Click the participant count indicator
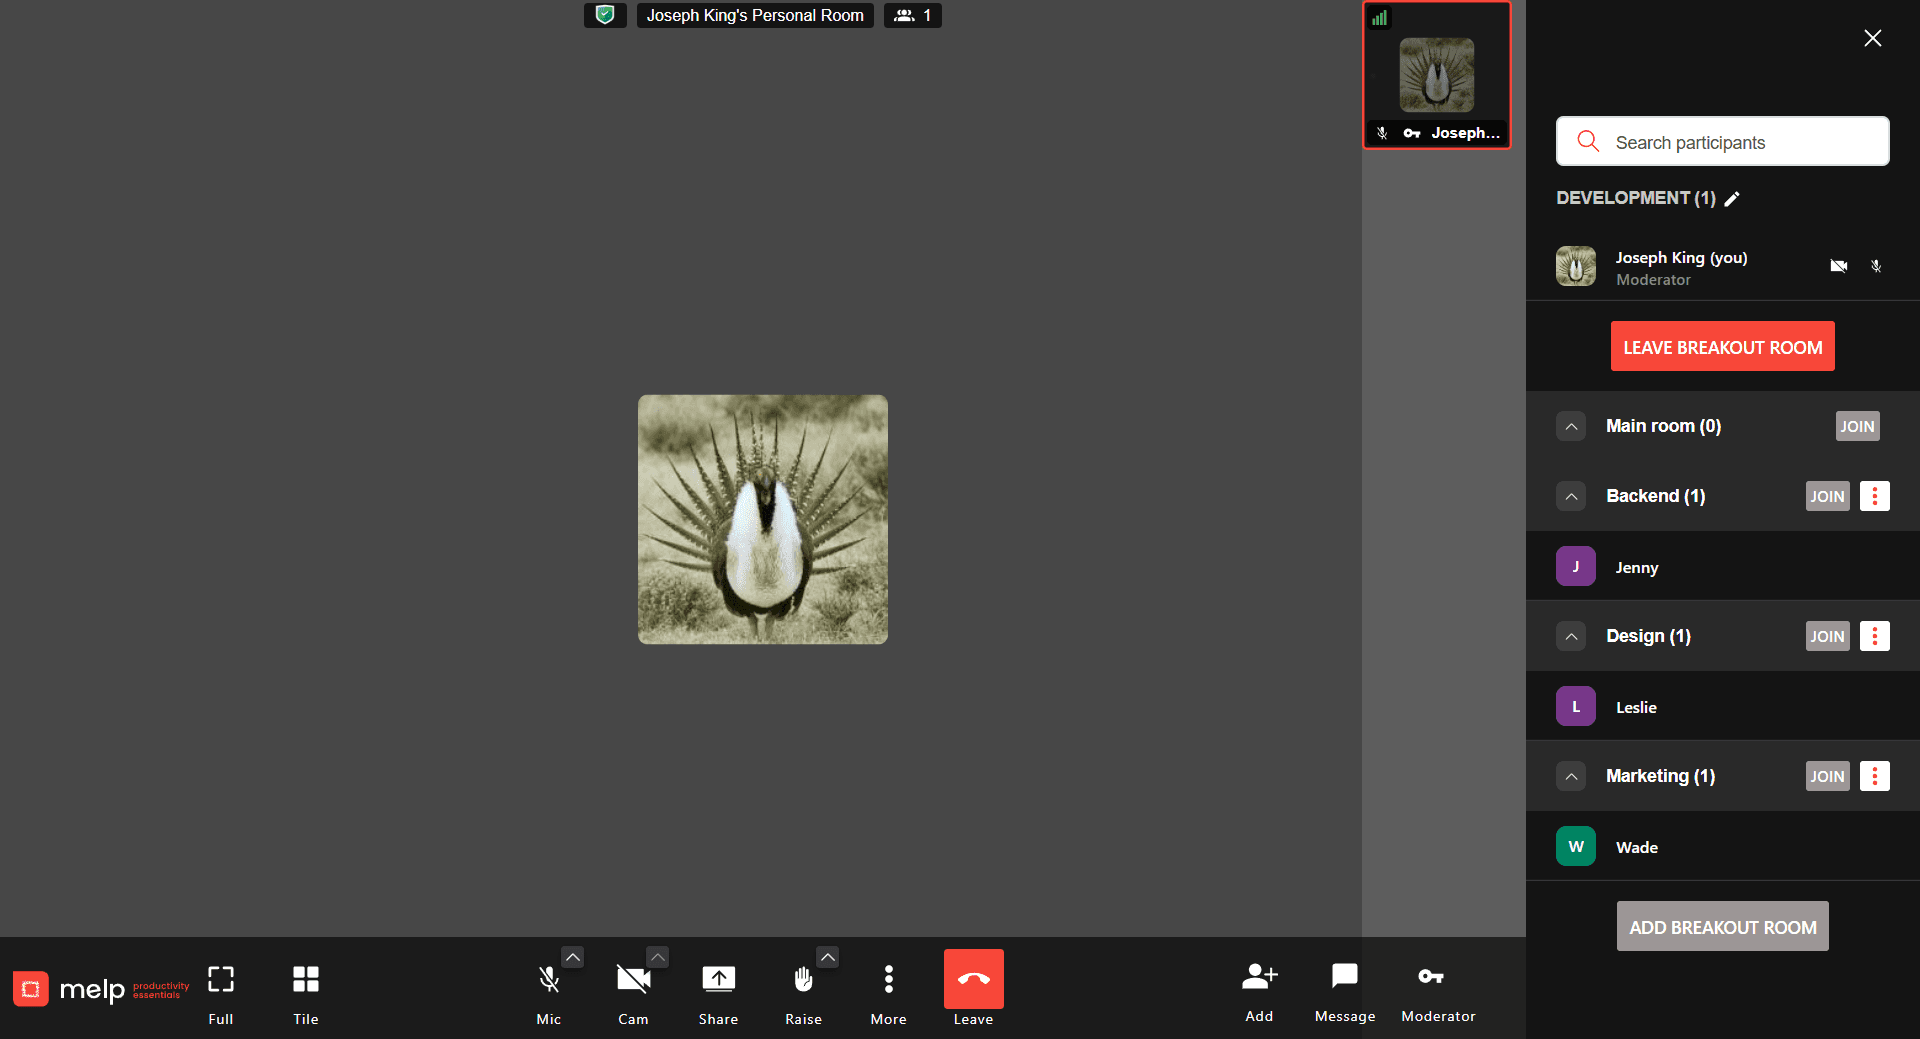This screenshot has width=1920, height=1039. (911, 15)
